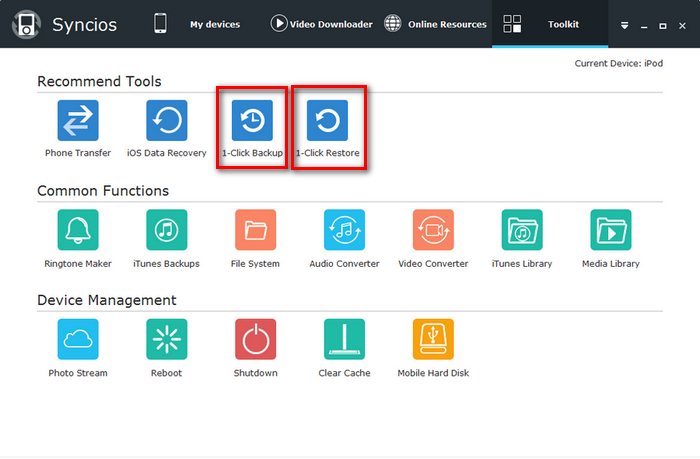Browse the File System
This screenshot has width=700, height=459.
[255, 230]
